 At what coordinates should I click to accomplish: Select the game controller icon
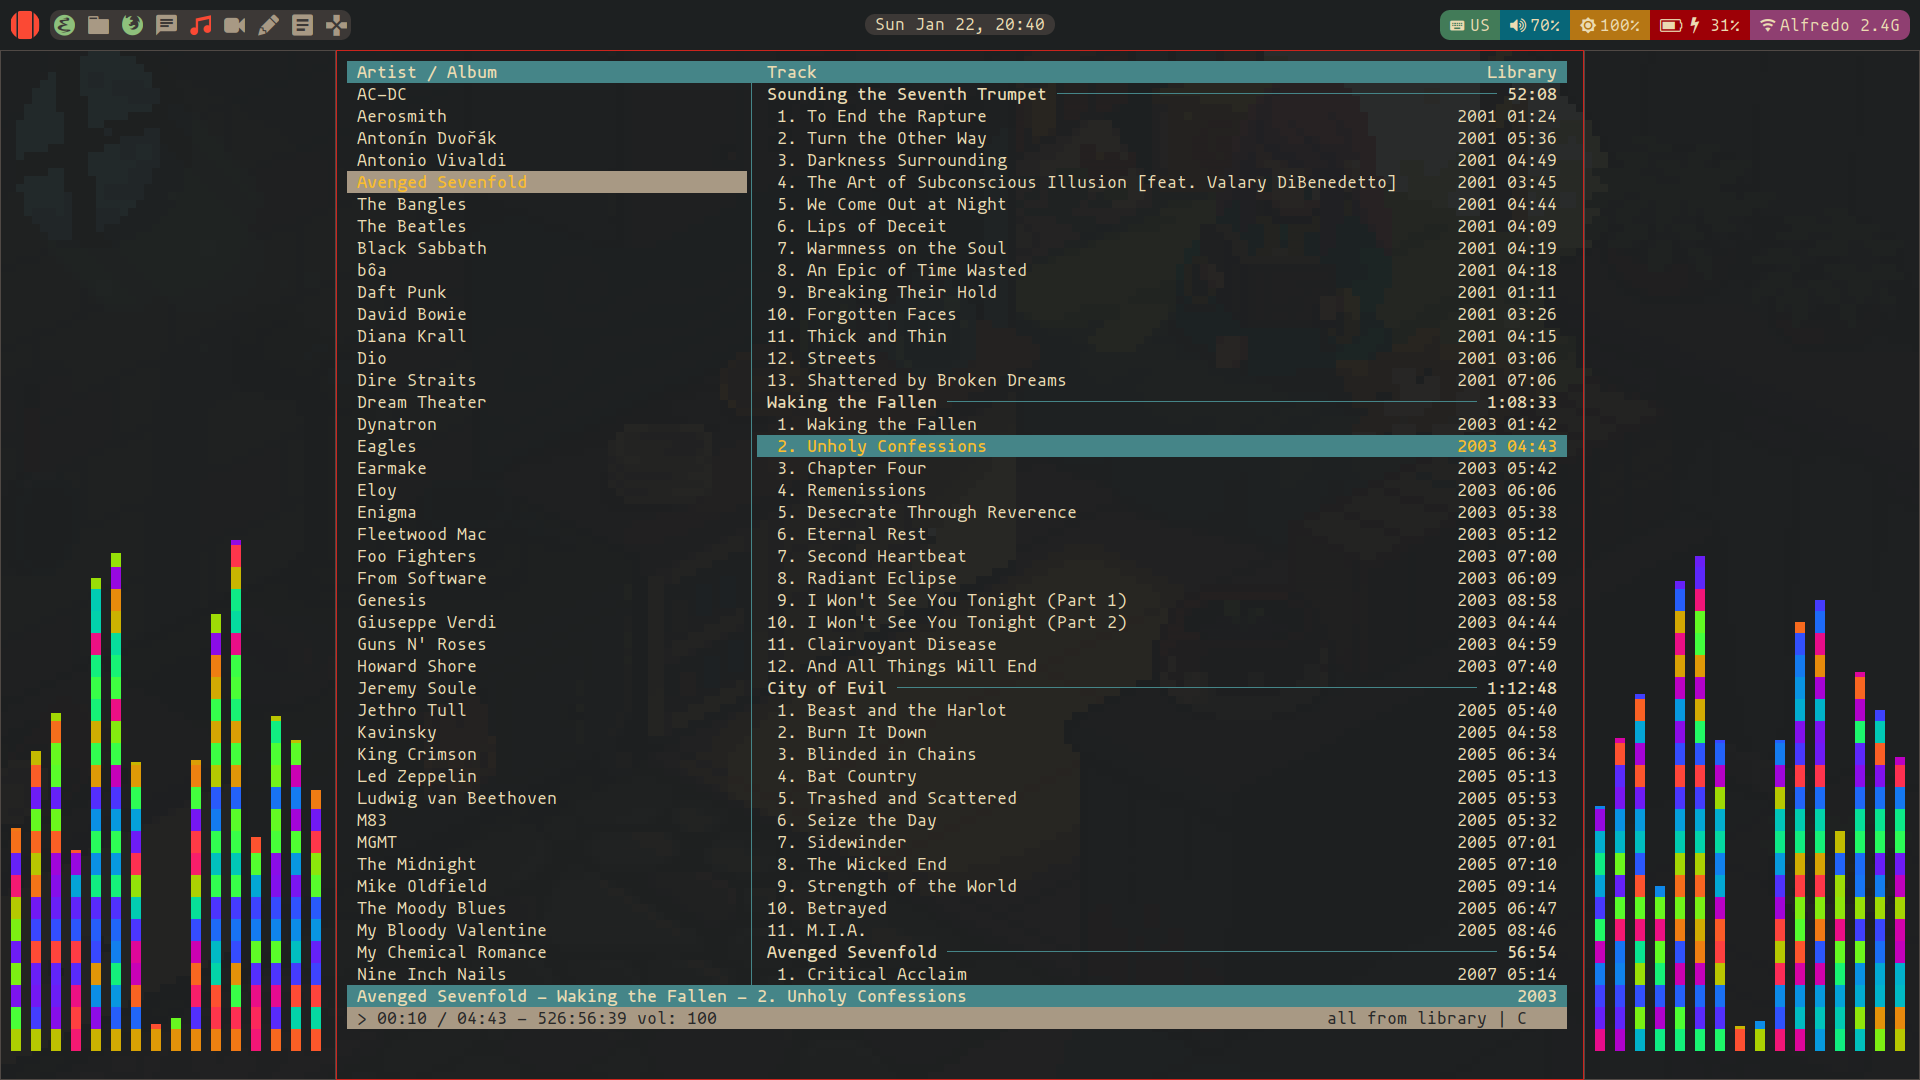pyautogui.click(x=338, y=24)
